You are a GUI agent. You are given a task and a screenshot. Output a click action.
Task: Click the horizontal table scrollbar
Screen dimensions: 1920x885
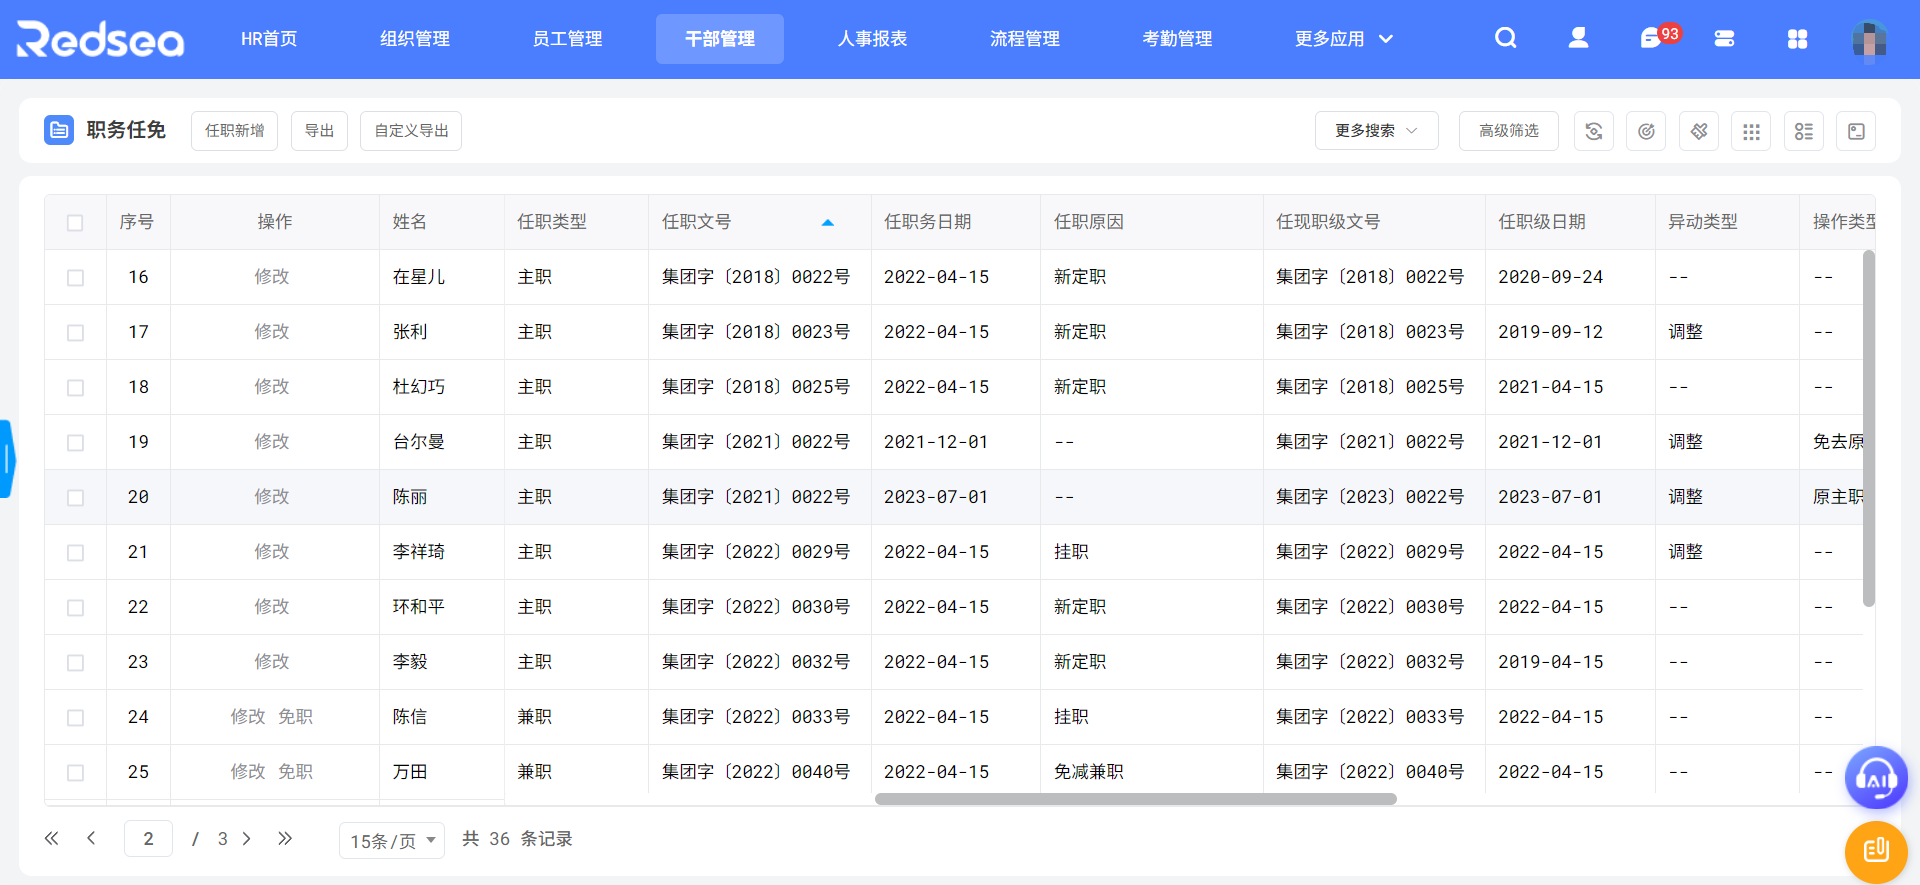point(1135,799)
